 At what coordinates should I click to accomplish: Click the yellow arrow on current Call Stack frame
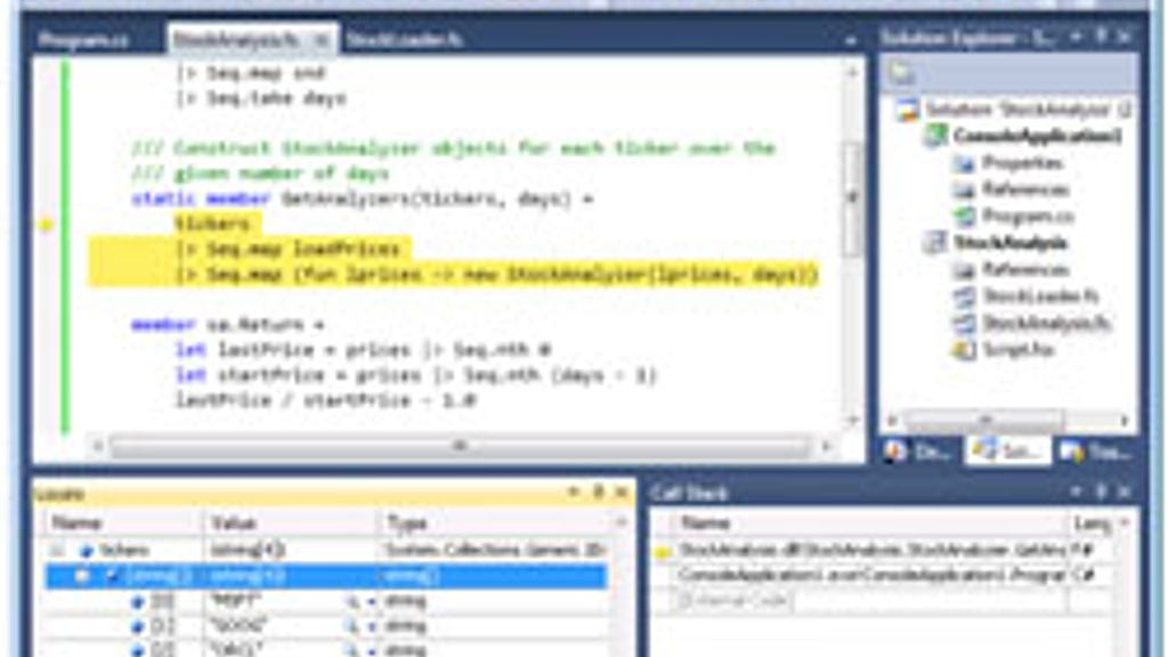pyautogui.click(x=660, y=550)
